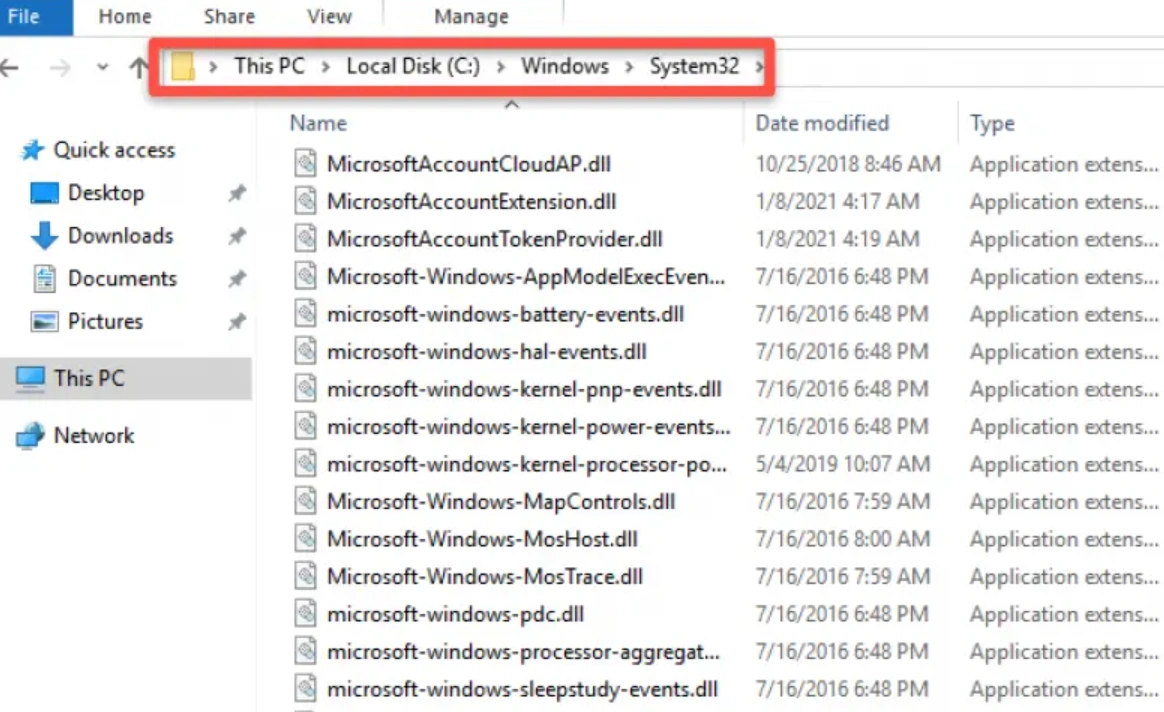Click icon of MicrosoftAccountCloudAP.dll
The image size is (1164, 712).
305,163
